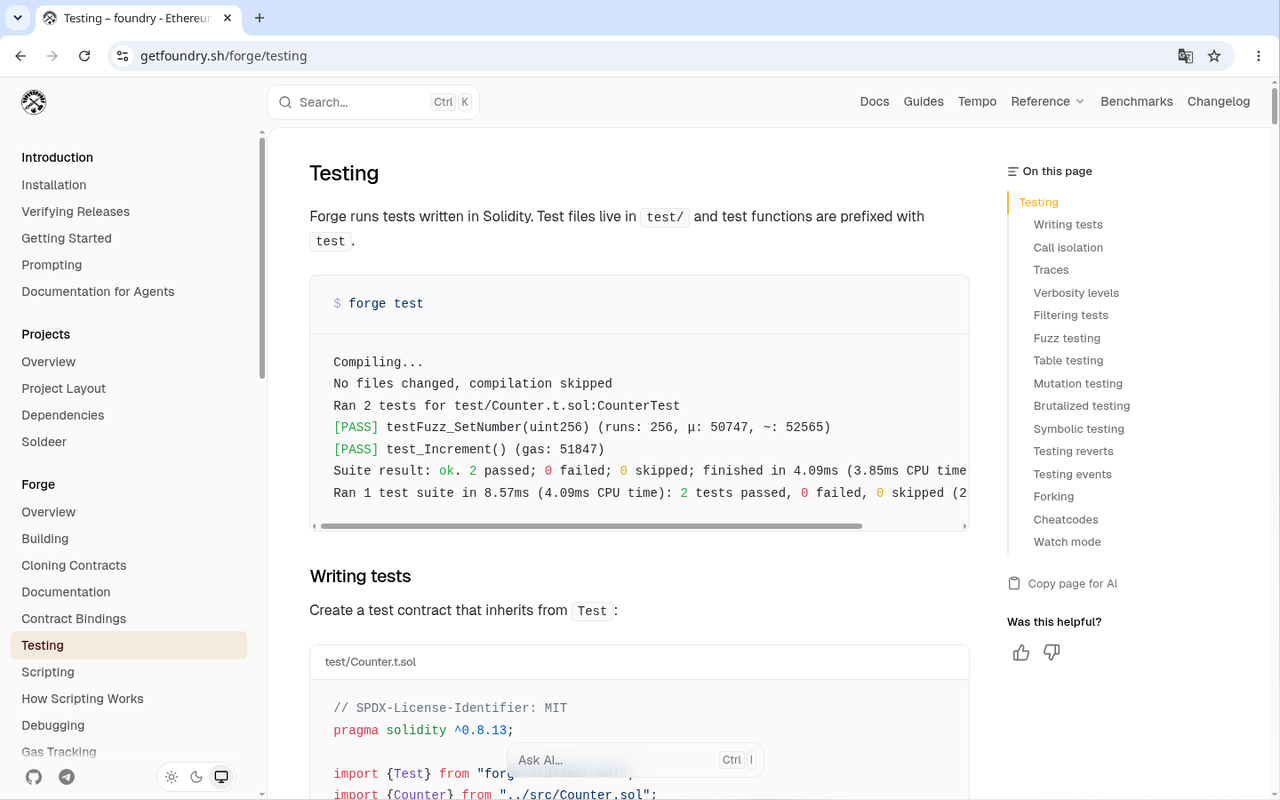Open the Benchmarks nav item
Viewport: 1280px width, 800px height.
point(1136,102)
